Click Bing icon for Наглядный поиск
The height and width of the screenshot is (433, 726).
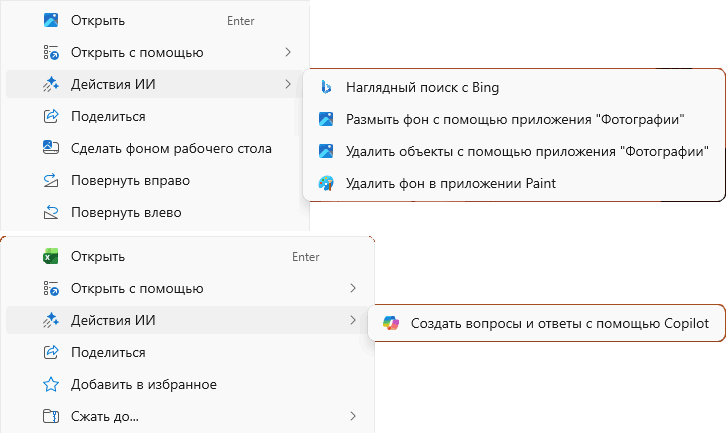click(x=326, y=87)
